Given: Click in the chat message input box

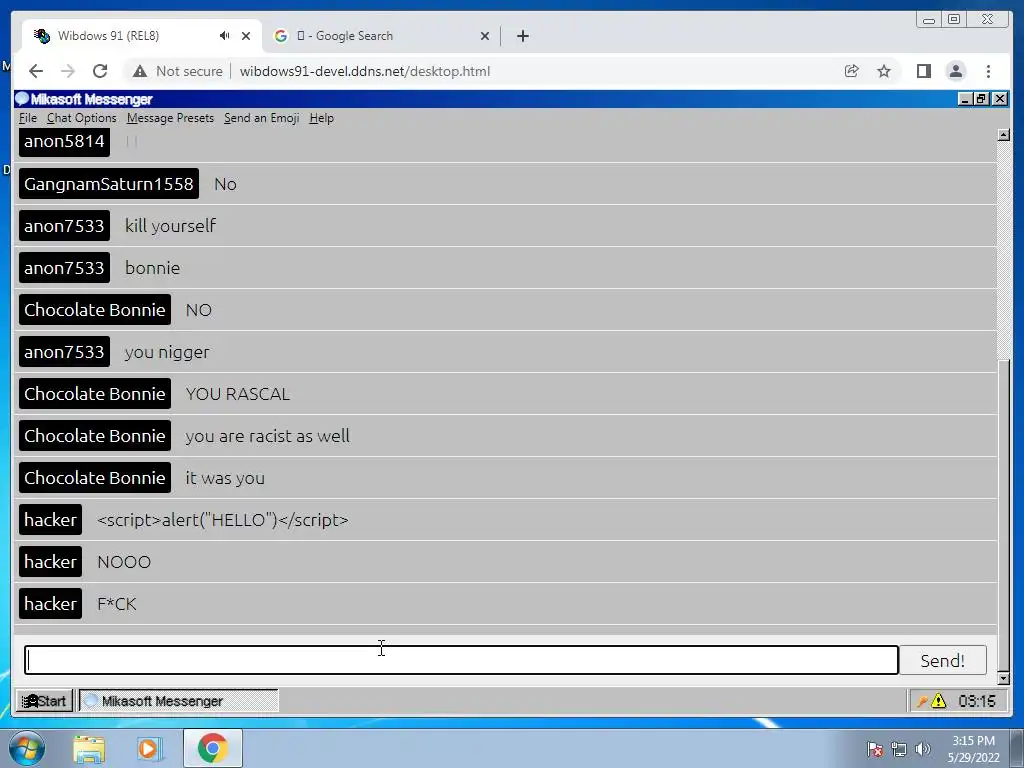Looking at the screenshot, I should coord(461,660).
